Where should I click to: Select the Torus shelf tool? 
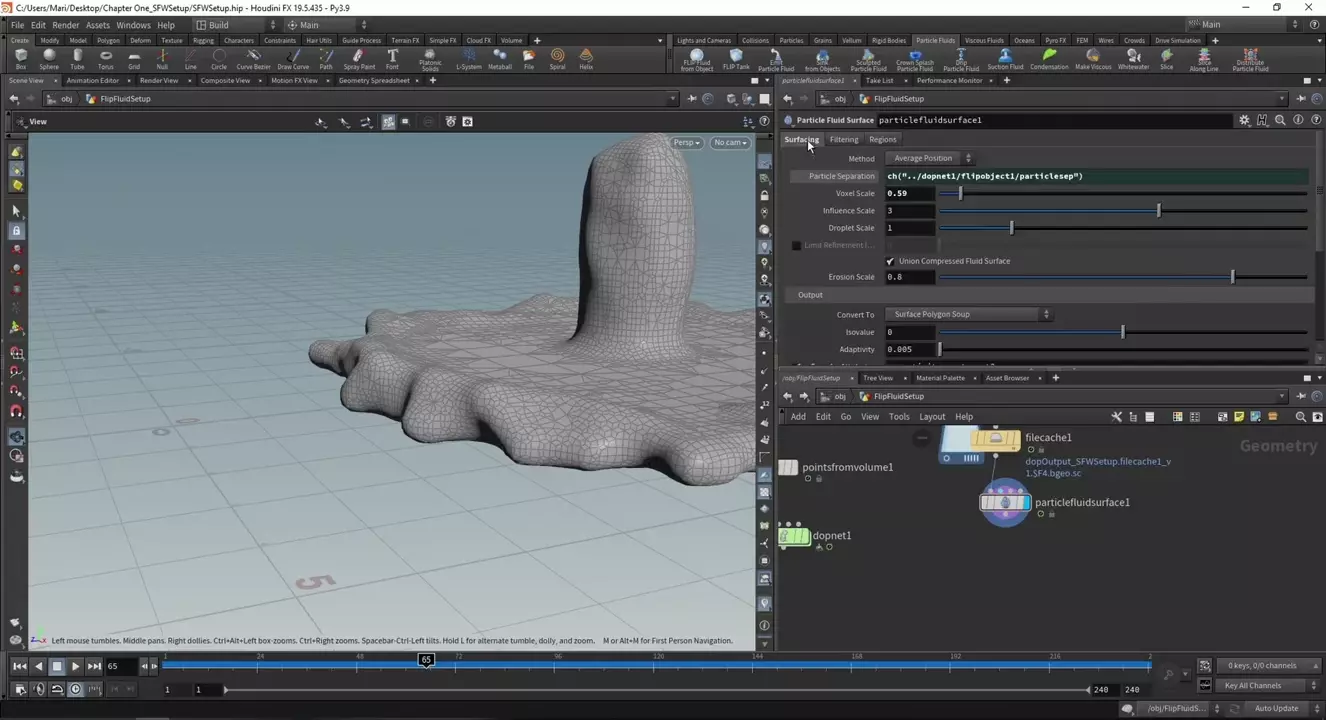[105, 59]
